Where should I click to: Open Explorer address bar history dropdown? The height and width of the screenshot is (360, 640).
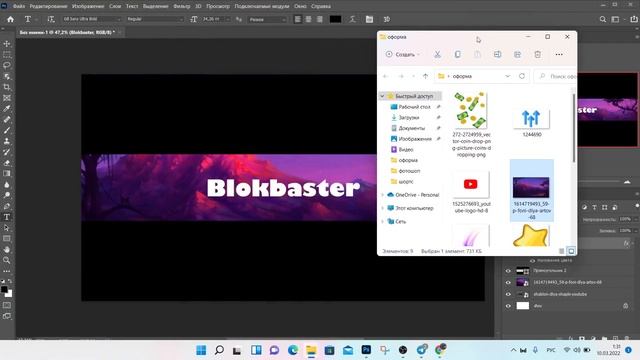[507, 76]
